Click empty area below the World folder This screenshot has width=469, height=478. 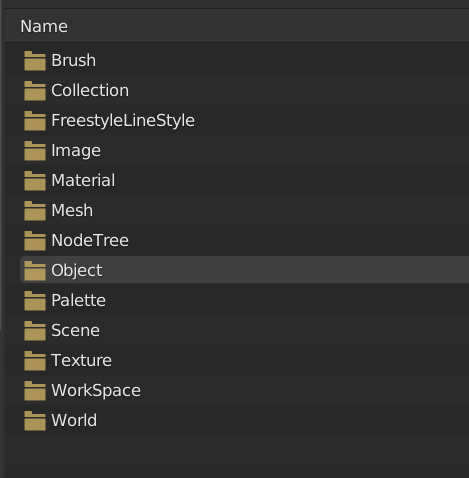[x=237, y=455]
